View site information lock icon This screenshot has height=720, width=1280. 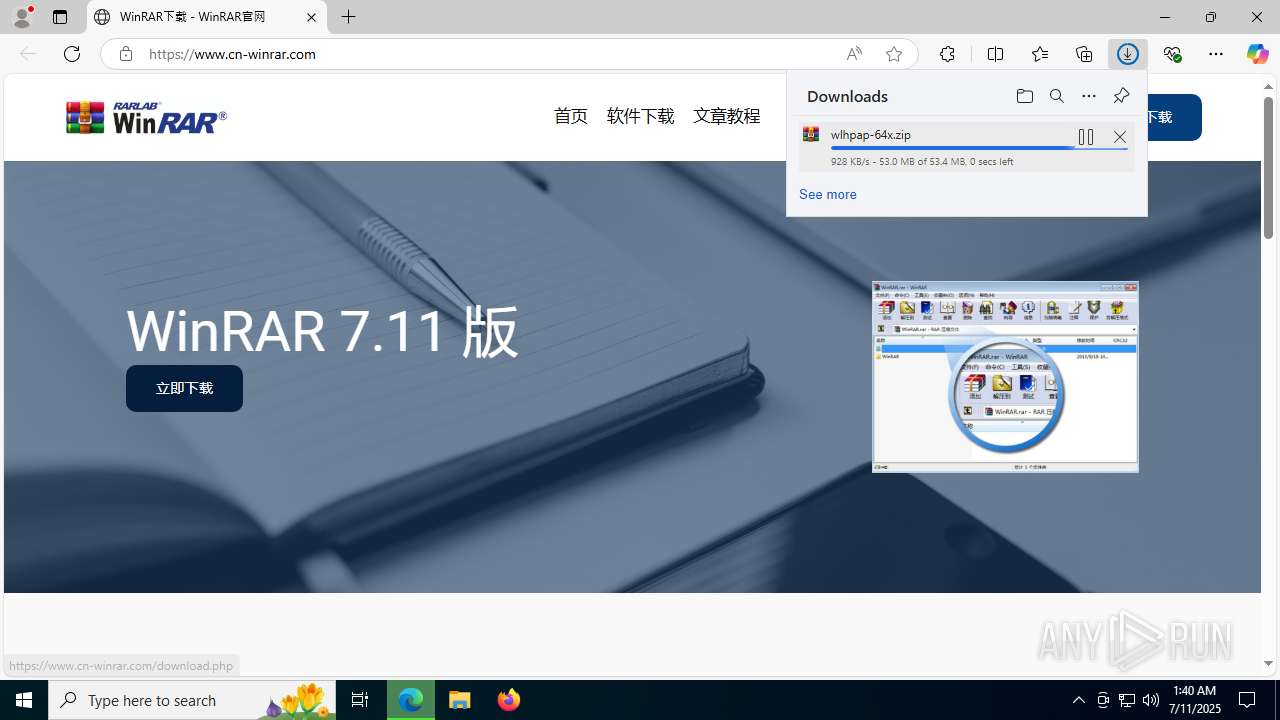(x=125, y=54)
